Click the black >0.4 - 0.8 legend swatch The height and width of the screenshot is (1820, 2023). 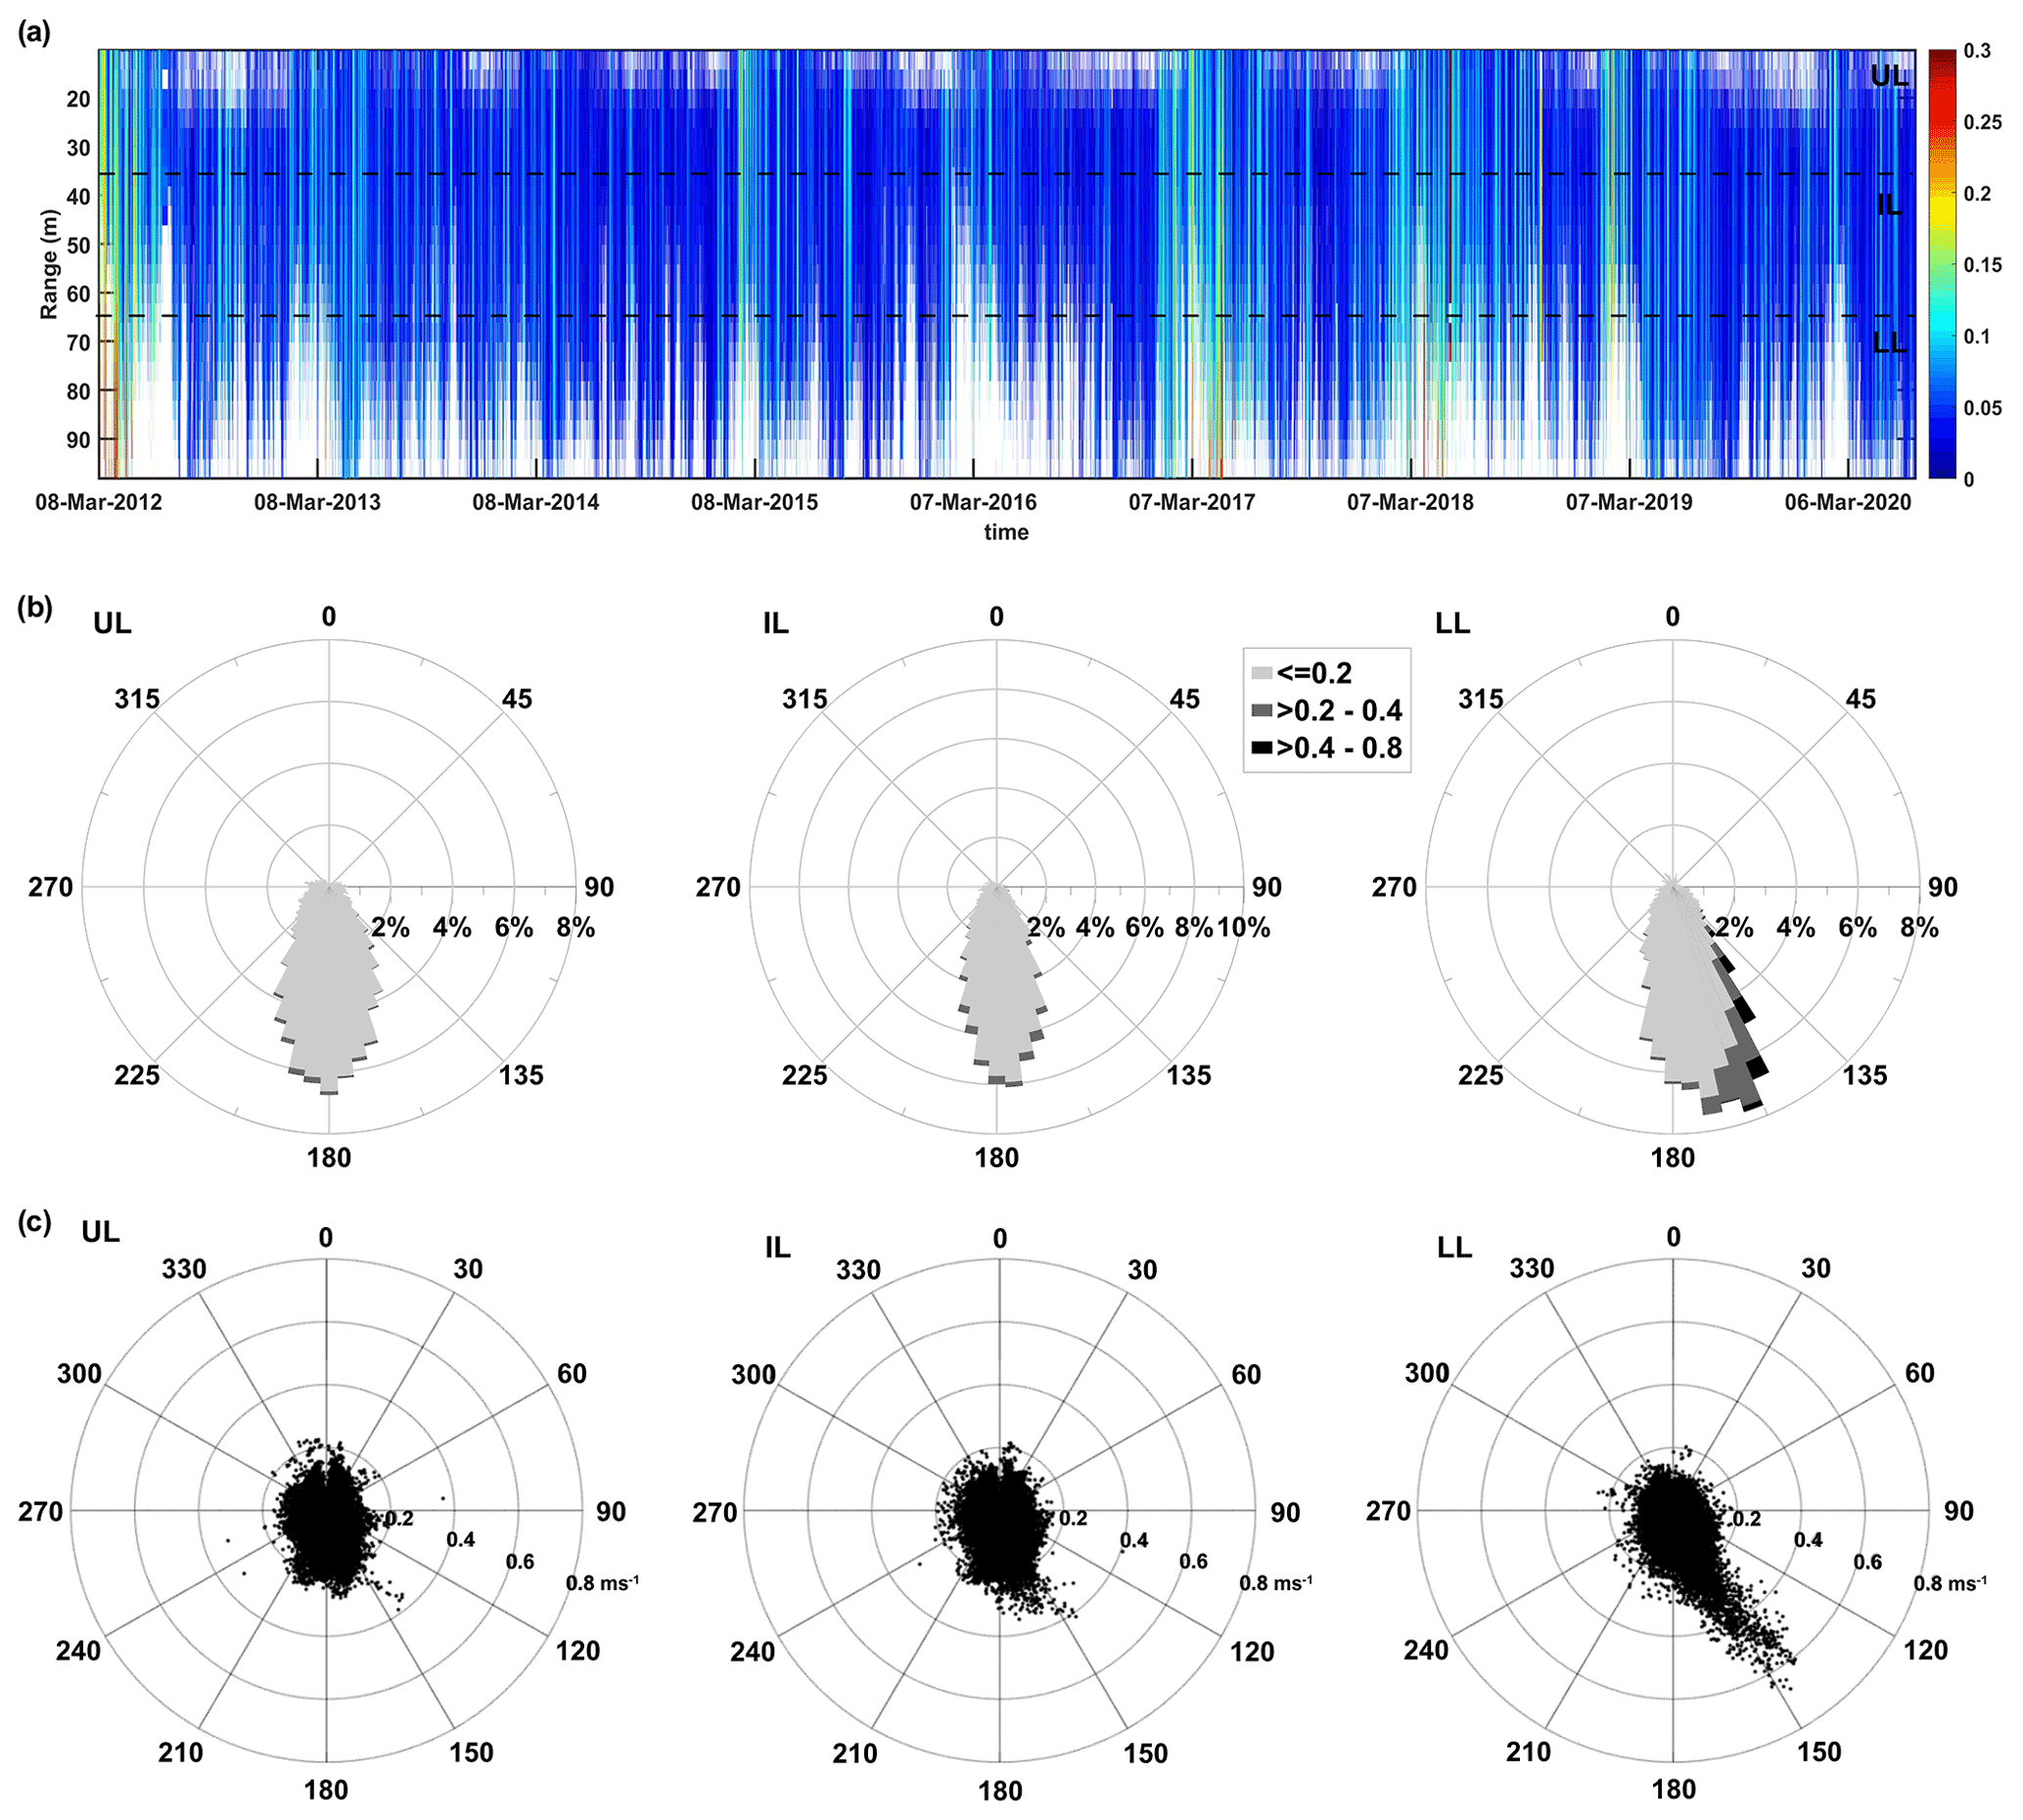(1261, 748)
